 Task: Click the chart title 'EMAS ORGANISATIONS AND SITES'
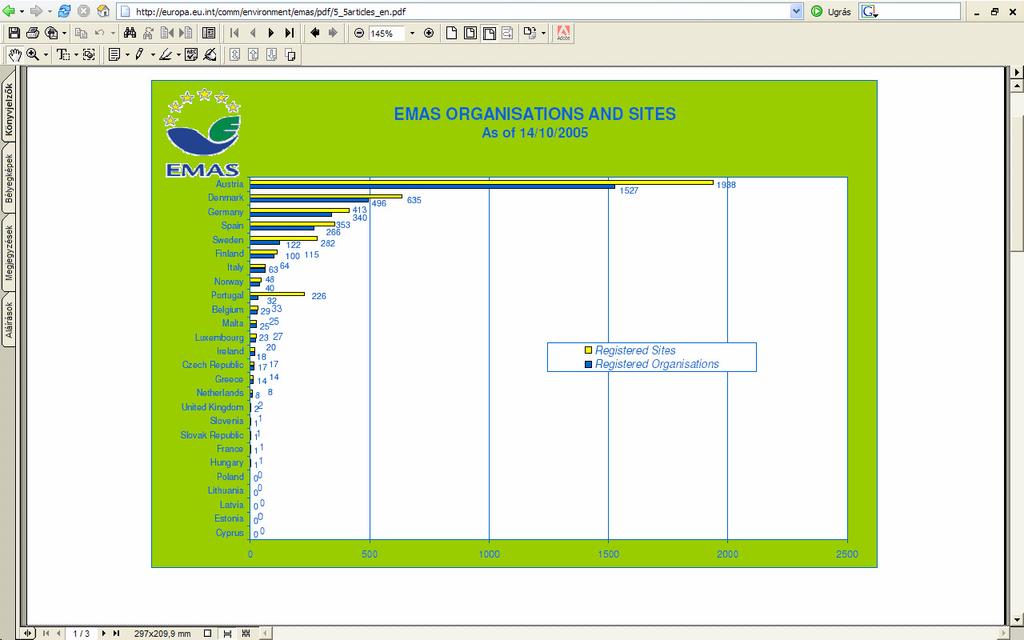click(534, 114)
